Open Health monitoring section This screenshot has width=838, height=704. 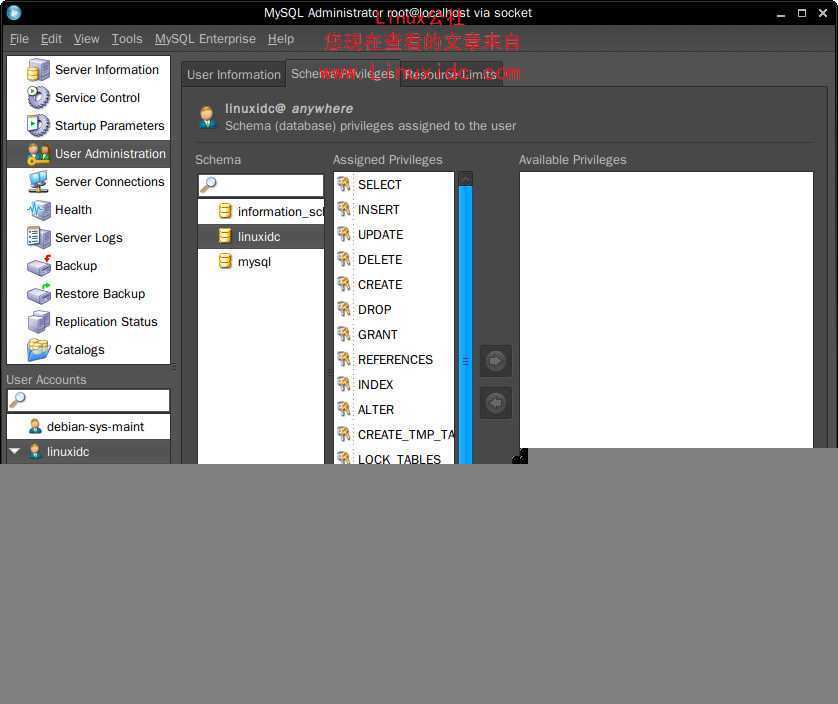(x=89, y=210)
